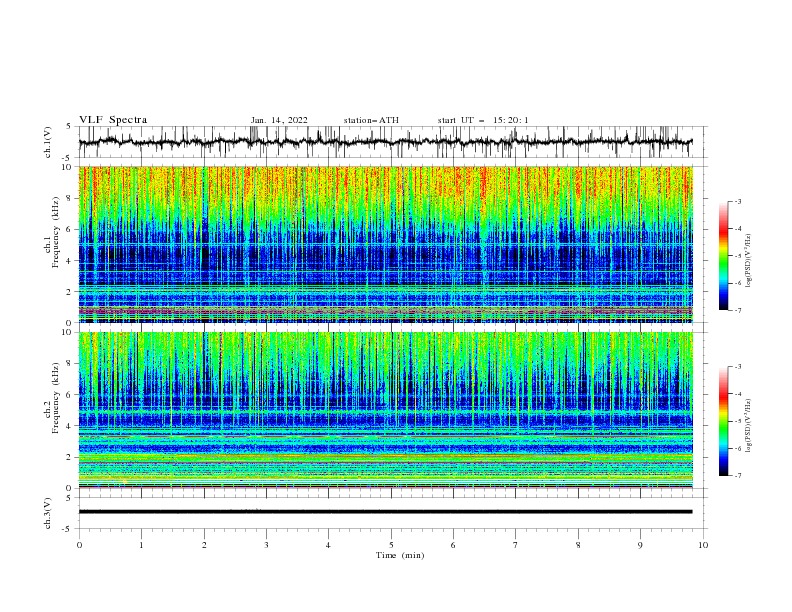The height and width of the screenshot is (612, 792).
Task: Click the "2" kHz tick on ch.1 axis
Action: [x=69, y=292]
